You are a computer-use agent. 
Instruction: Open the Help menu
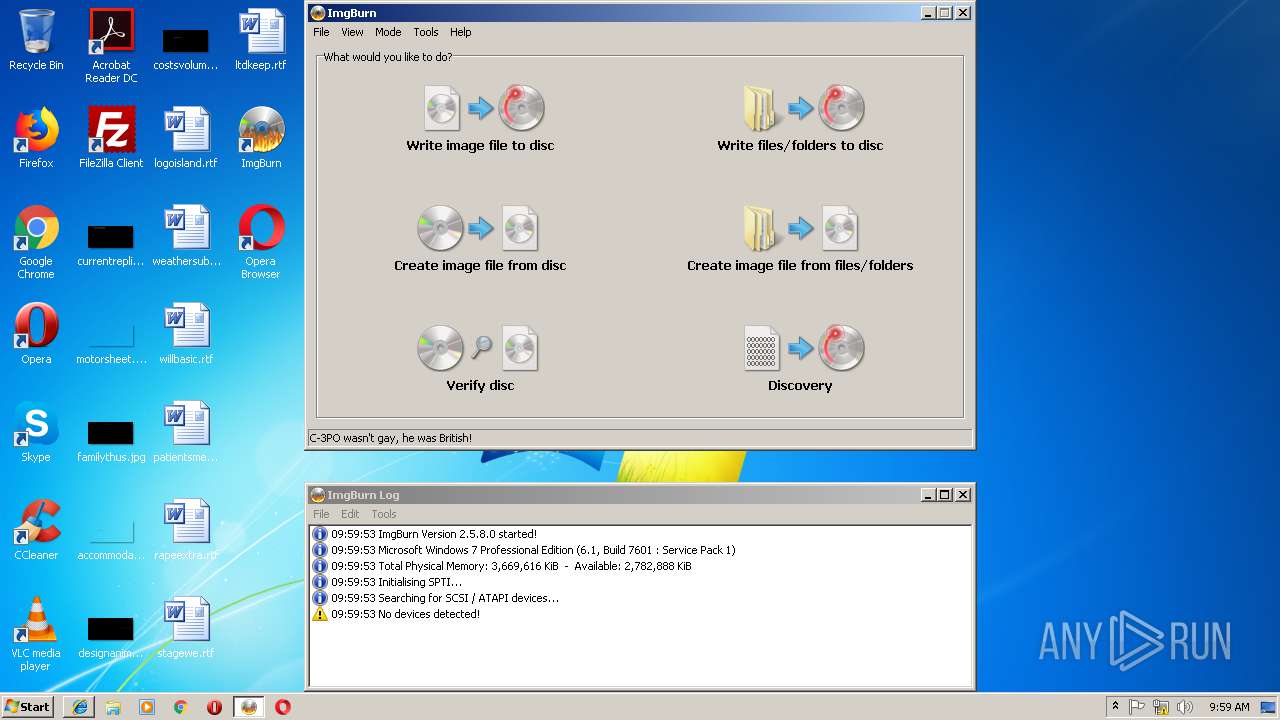[461, 32]
